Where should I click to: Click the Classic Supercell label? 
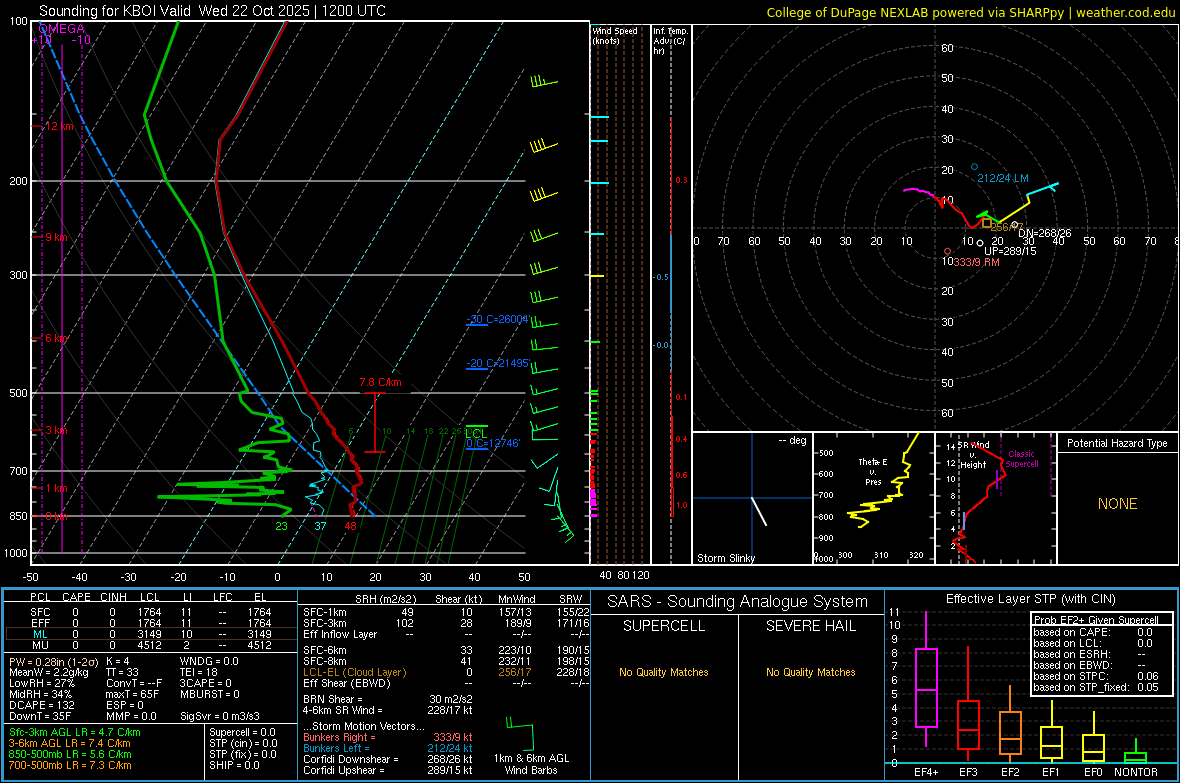1022,459
